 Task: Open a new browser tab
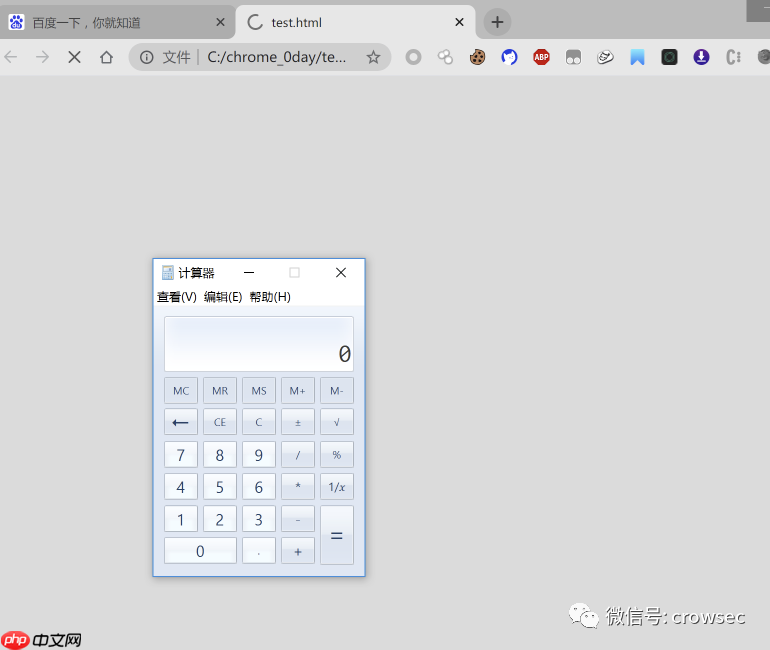(x=497, y=22)
